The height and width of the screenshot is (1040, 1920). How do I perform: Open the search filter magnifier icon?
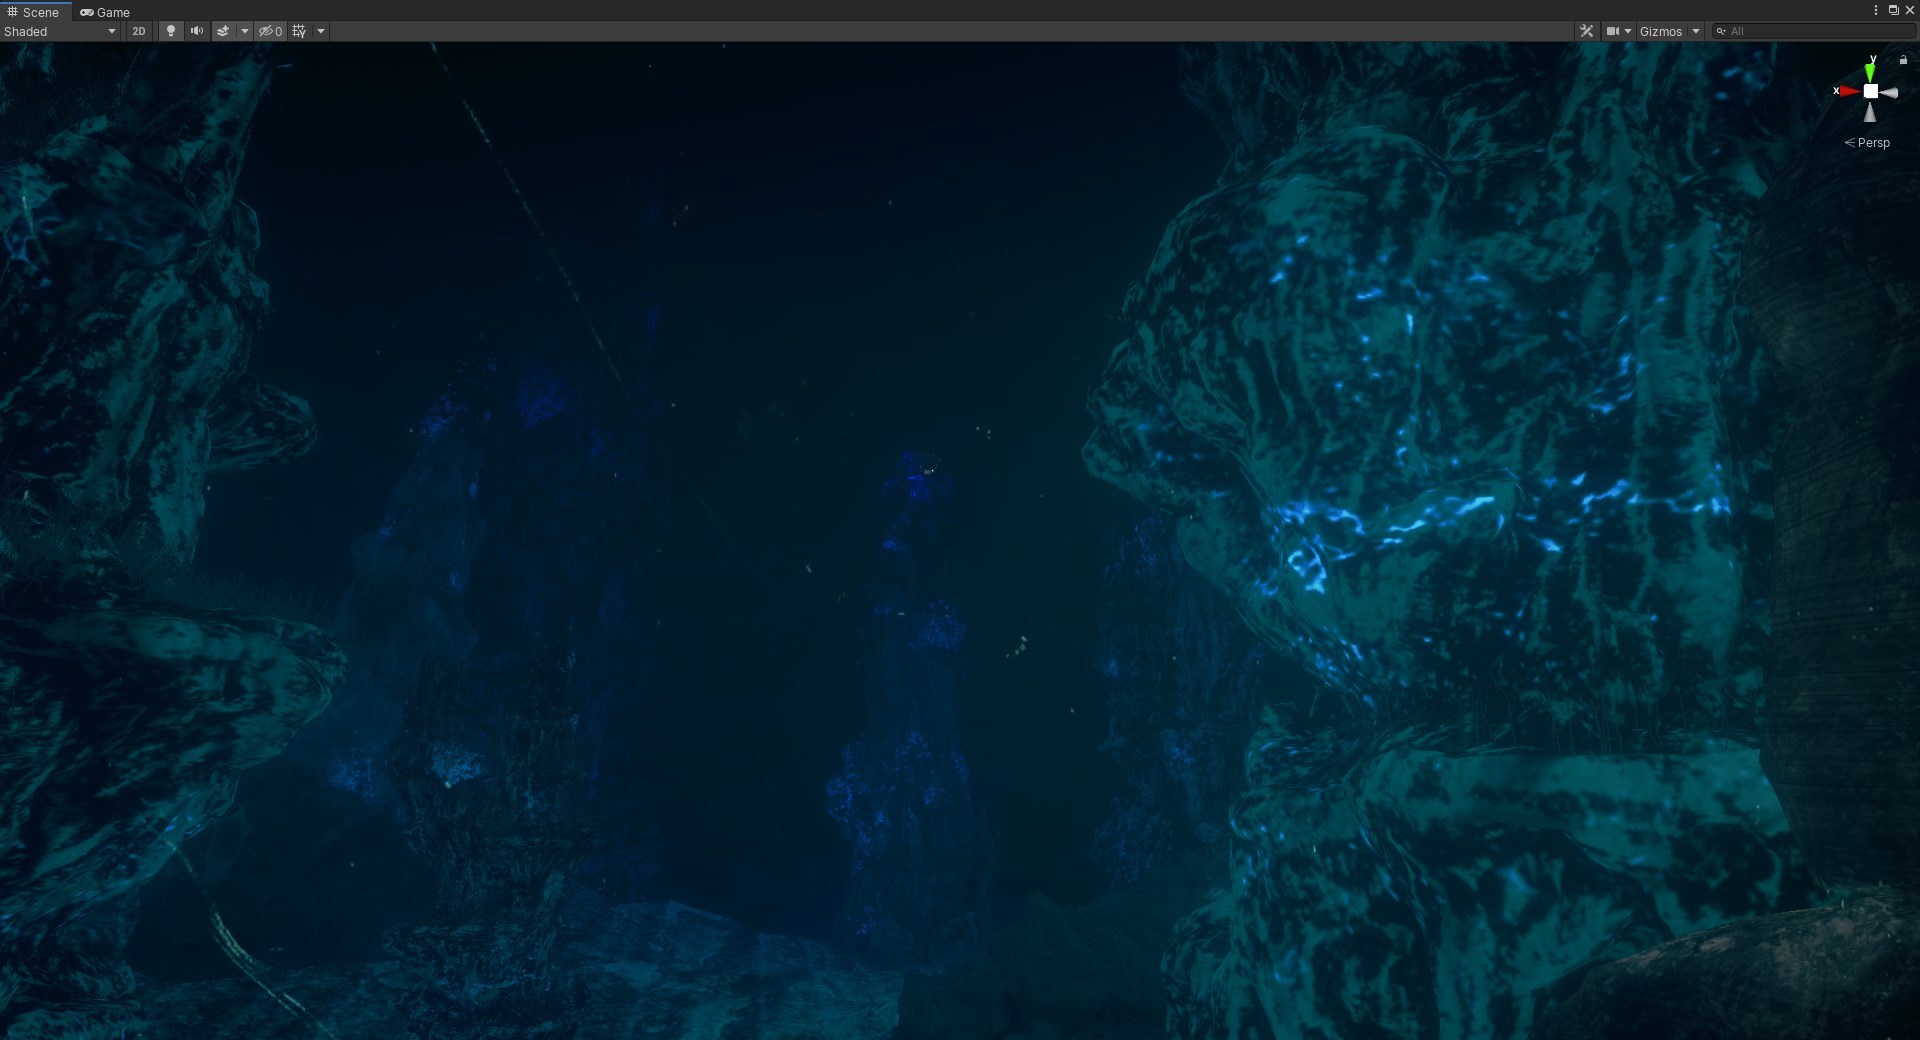tap(1721, 31)
